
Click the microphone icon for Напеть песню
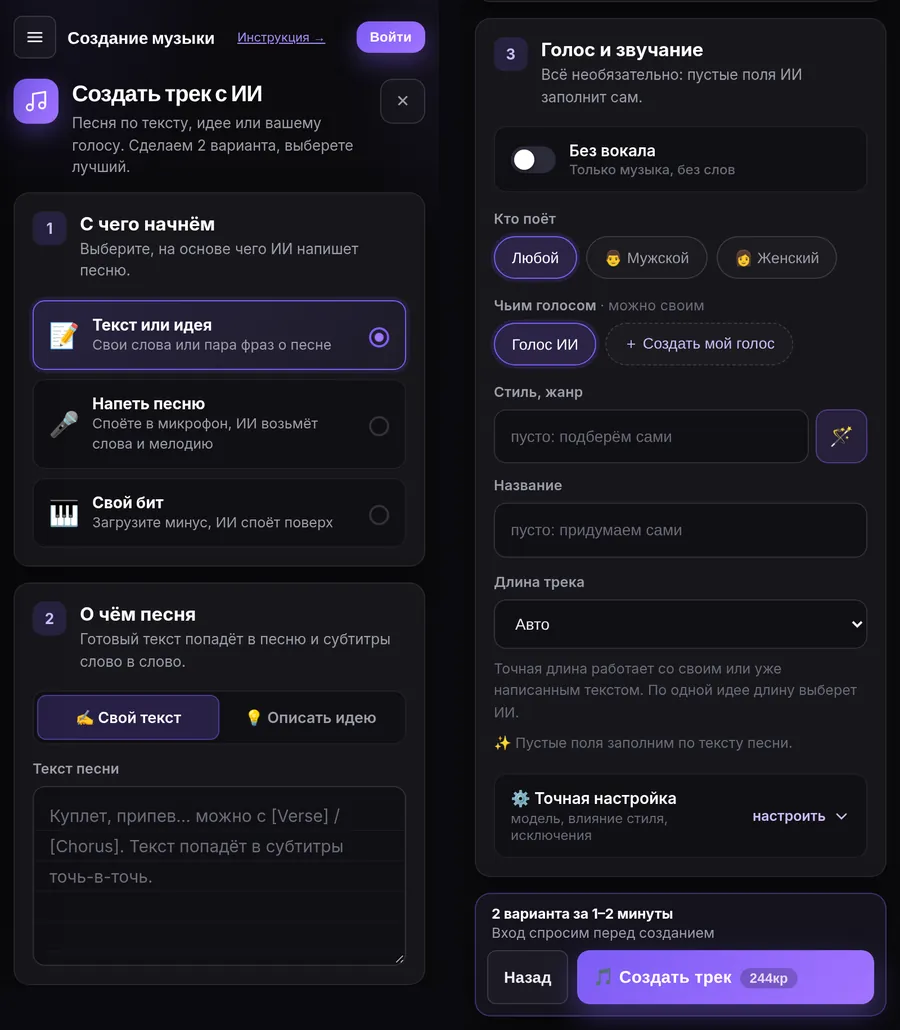click(64, 424)
